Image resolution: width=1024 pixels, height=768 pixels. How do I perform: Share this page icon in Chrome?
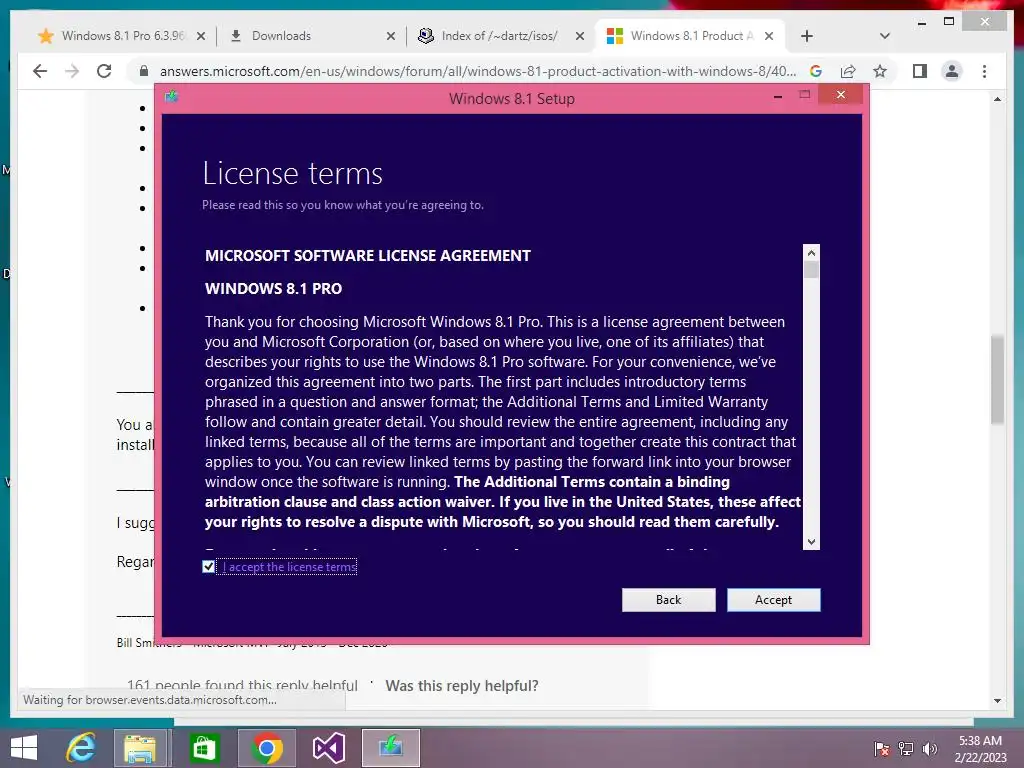tap(848, 71)
